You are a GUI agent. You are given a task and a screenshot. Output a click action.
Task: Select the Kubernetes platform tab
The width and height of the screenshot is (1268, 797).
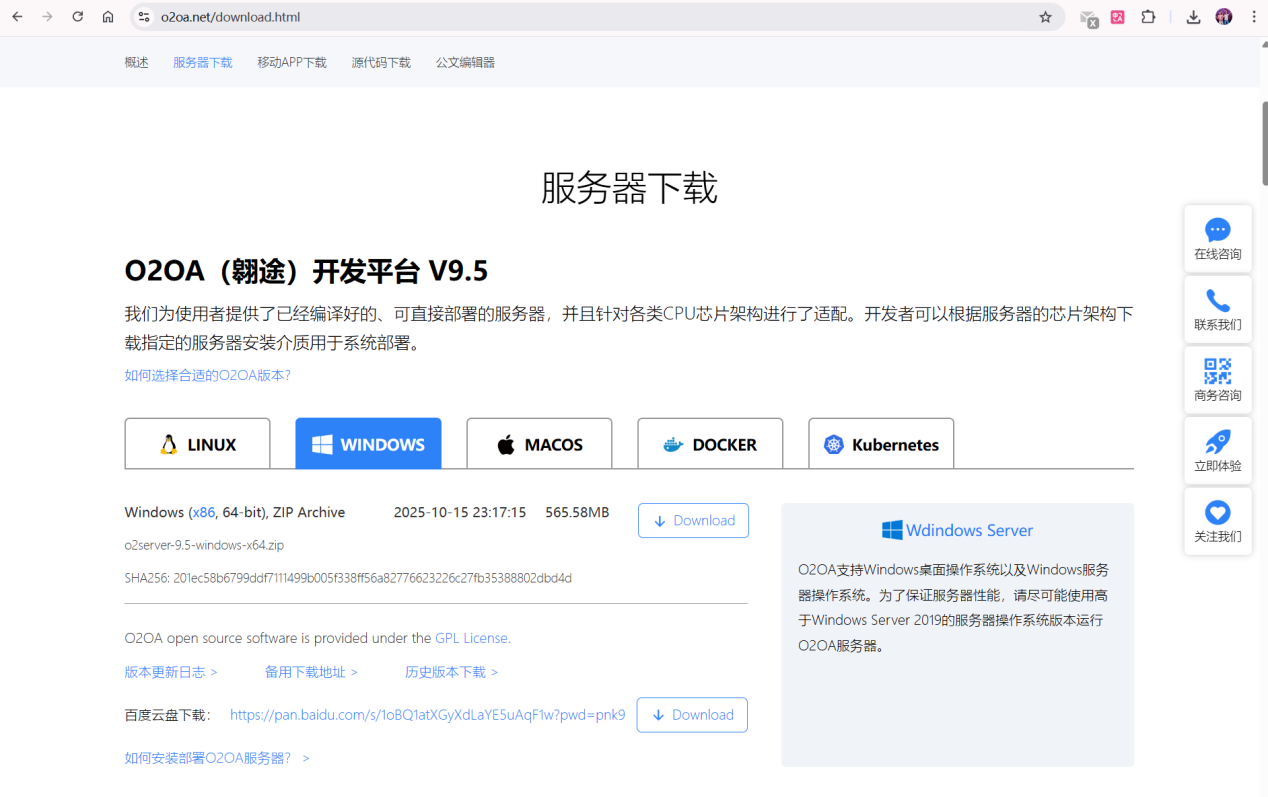[881, 444]
